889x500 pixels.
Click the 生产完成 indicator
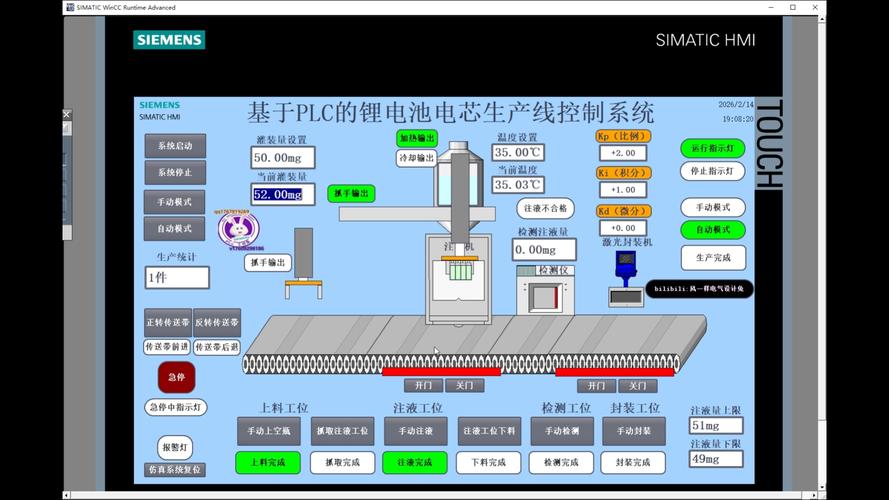click(713, 258)
